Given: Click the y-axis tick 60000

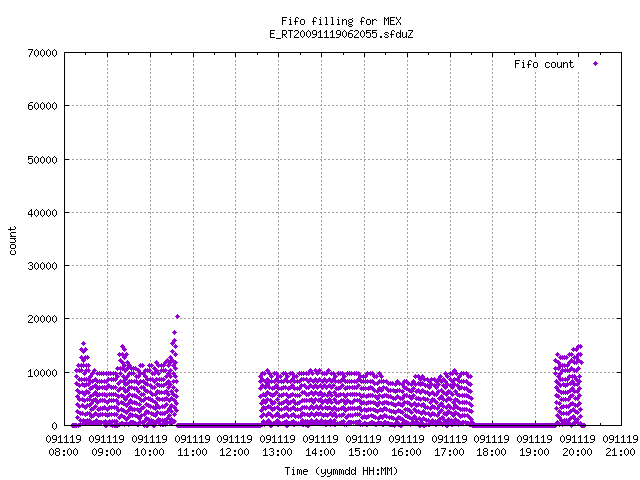Looking at the screenshot, I should click(42, 106).
